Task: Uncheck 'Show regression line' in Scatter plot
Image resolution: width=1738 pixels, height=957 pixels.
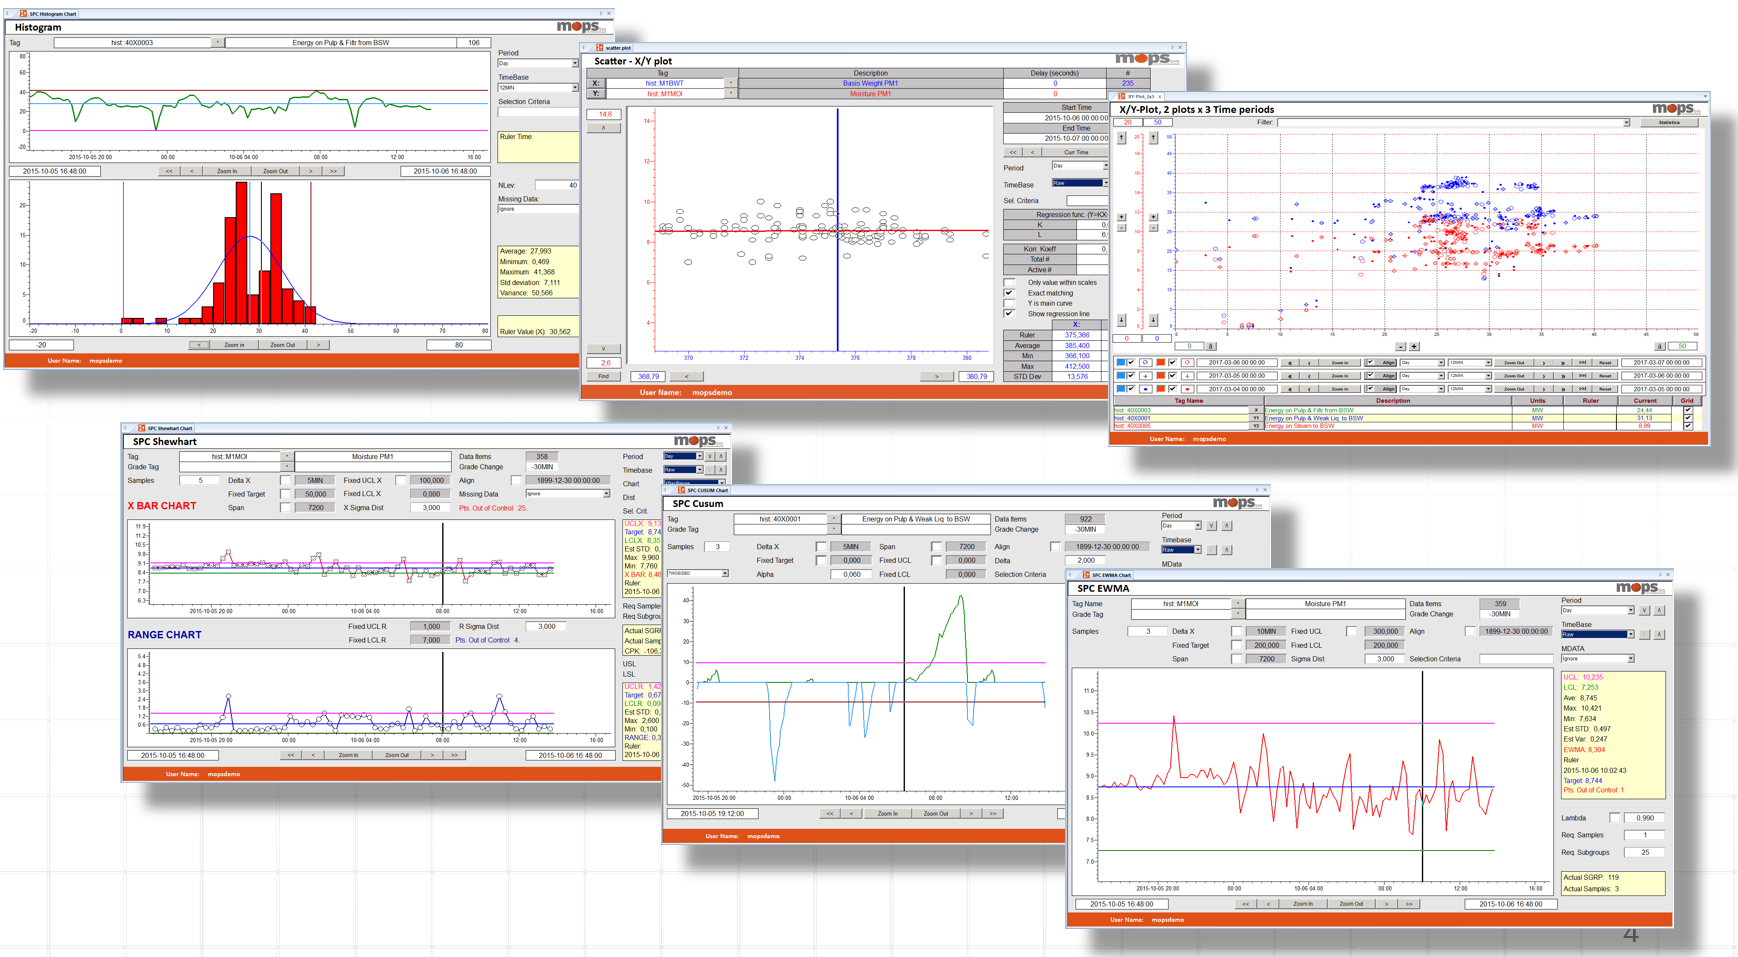Action: (x=1010, y=314)
